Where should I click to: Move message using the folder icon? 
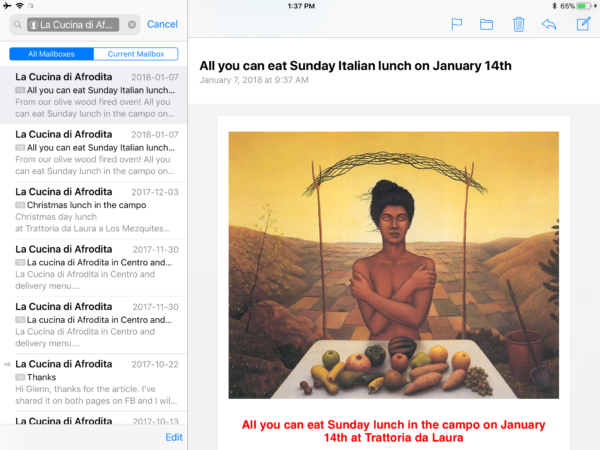click(486, 24)
